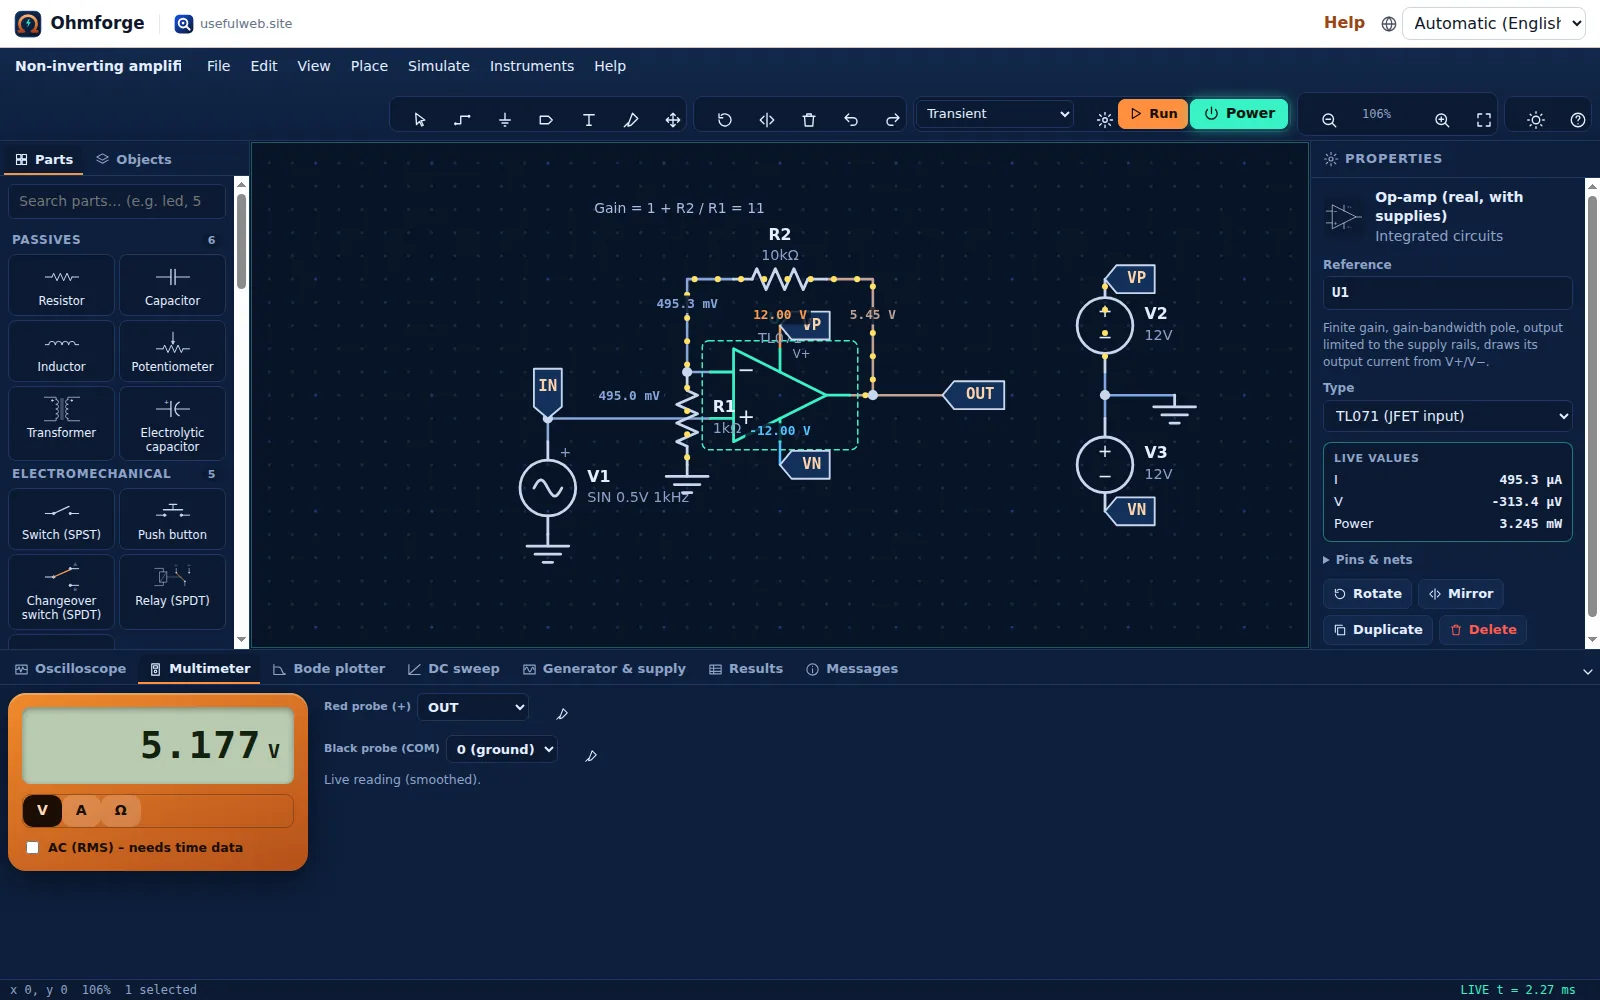1600x1000 pixels.
Task: Click the rotate icon in the toolbar
Action: pos(725,120)
